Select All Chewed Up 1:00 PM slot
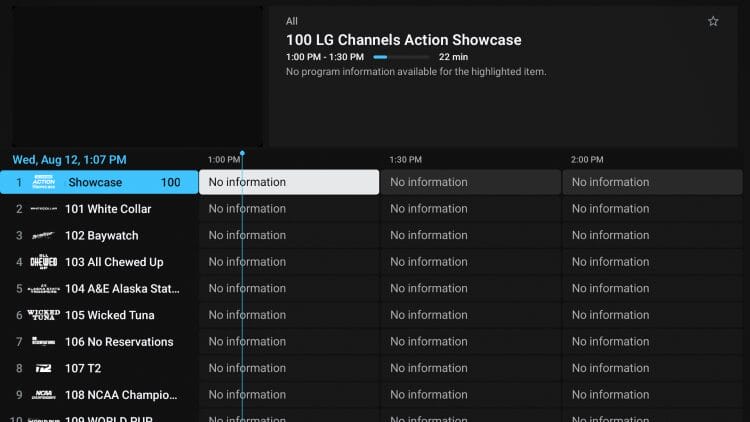The image size is (750, 422). coord(289,262)
